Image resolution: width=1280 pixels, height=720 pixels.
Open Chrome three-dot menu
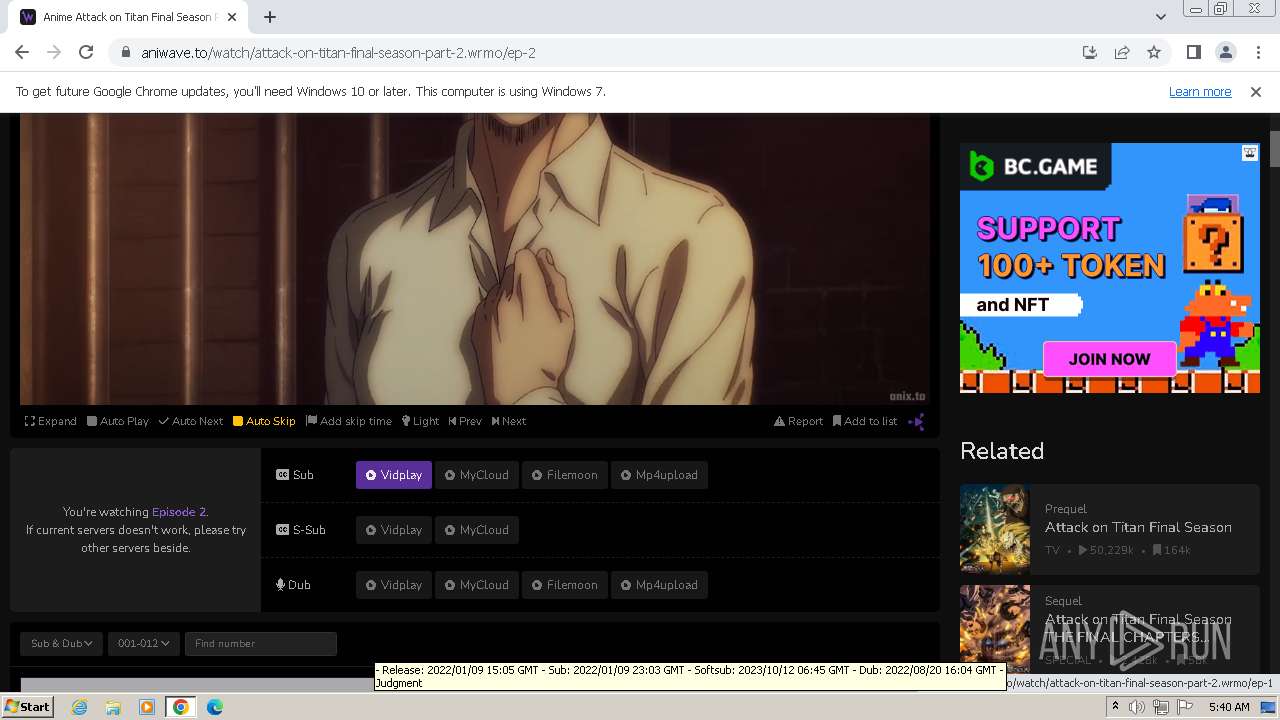coord(1258,53)
